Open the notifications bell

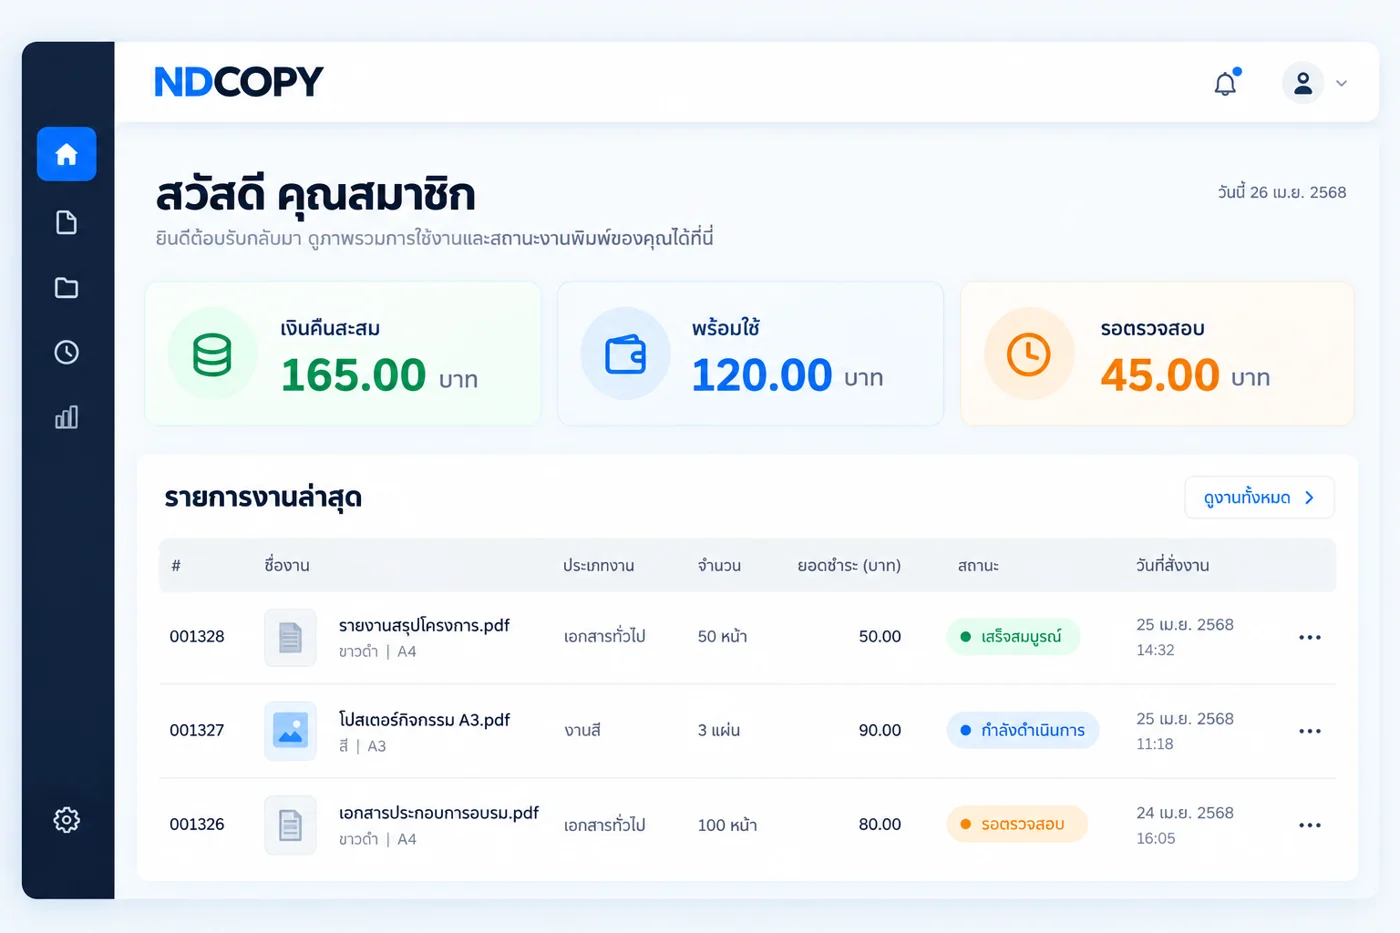1226,83
